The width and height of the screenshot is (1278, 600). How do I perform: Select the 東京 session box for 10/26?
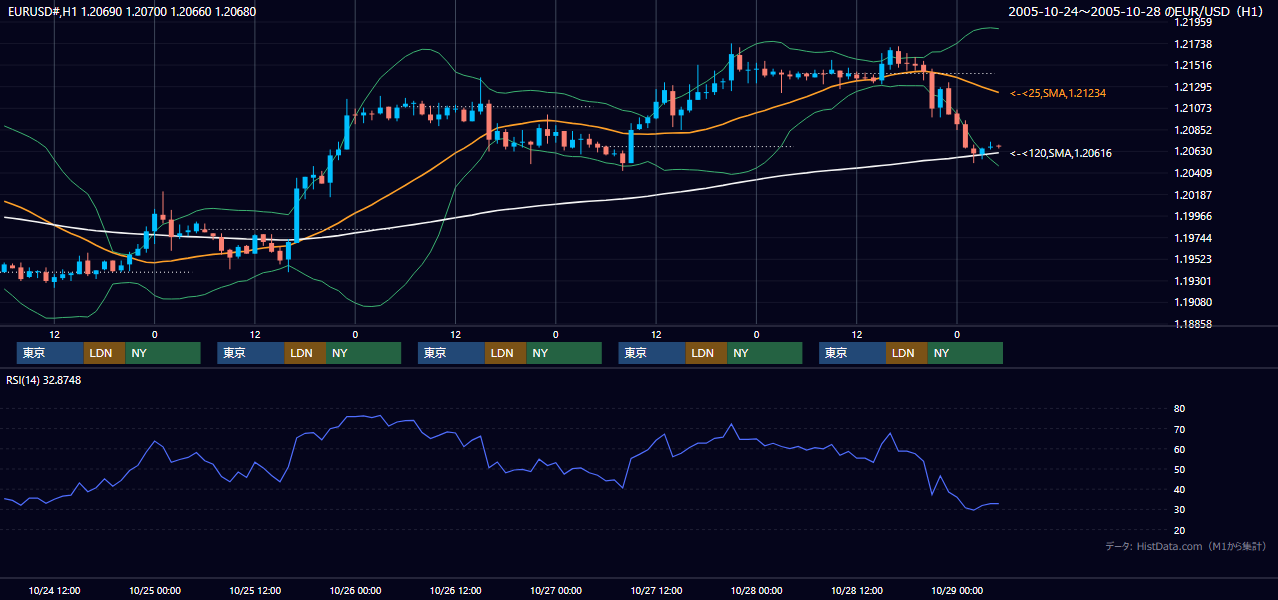pos(451,353)
